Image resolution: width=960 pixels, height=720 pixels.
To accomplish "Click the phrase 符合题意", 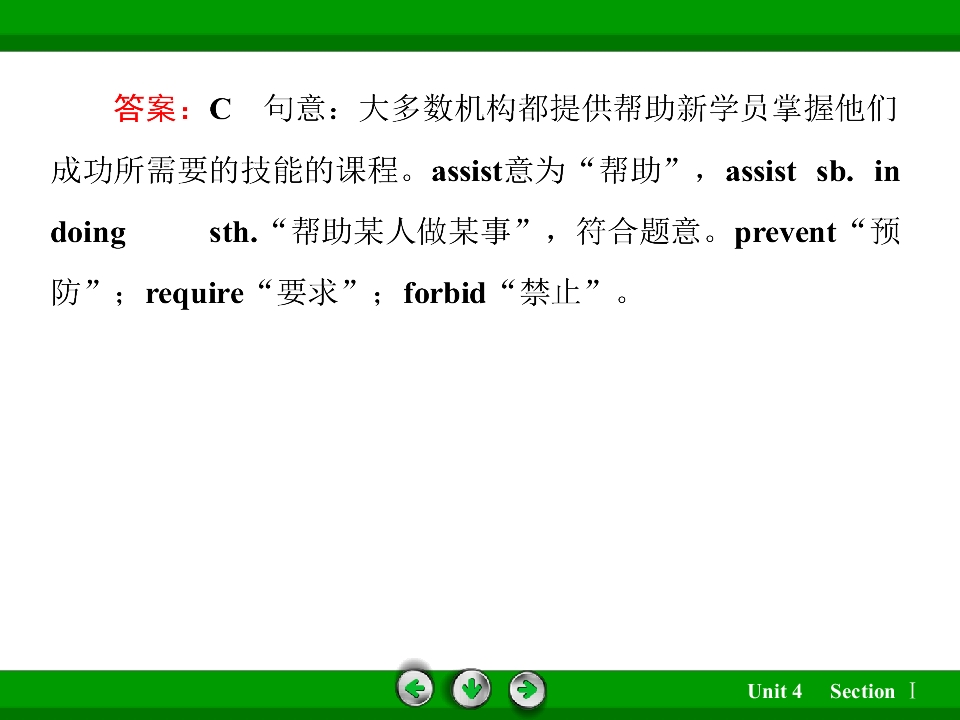I will click(638, 231).
